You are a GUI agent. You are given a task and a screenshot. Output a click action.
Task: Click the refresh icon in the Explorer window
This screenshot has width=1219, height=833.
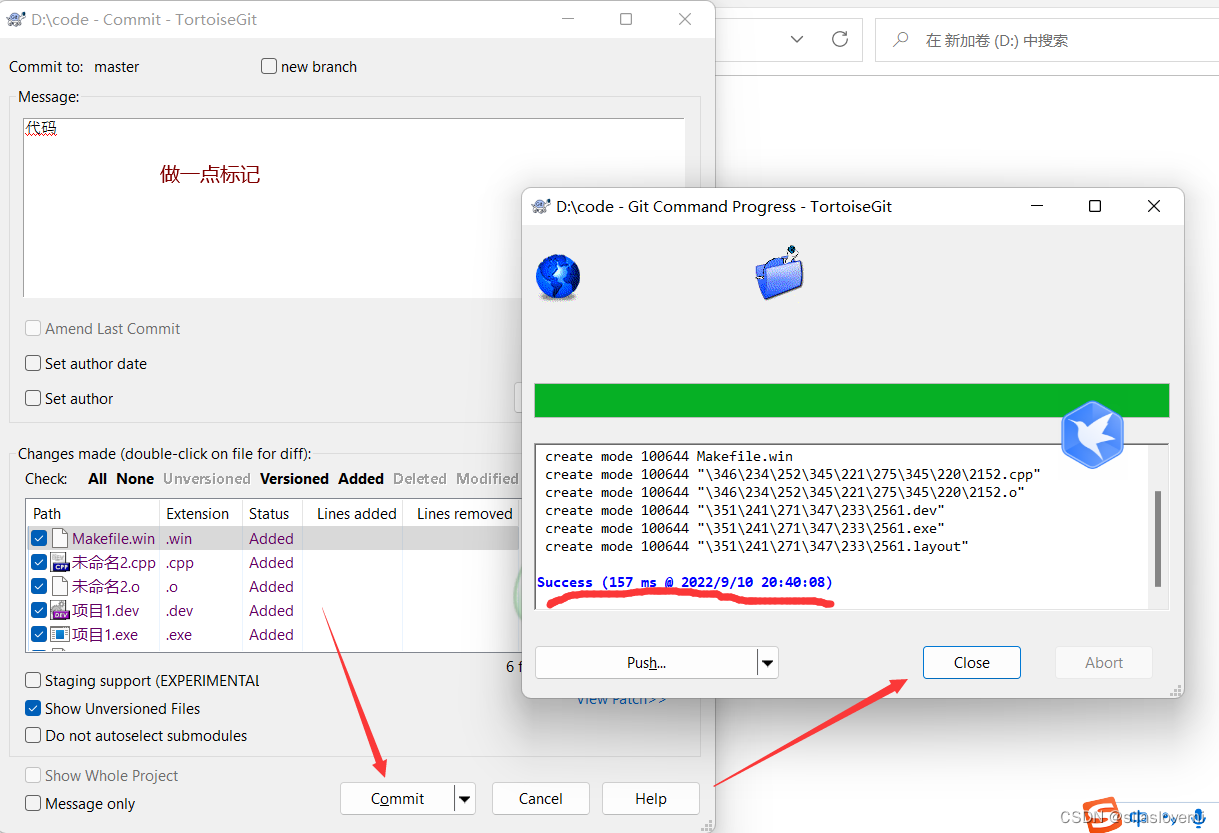tap(840, 39)
